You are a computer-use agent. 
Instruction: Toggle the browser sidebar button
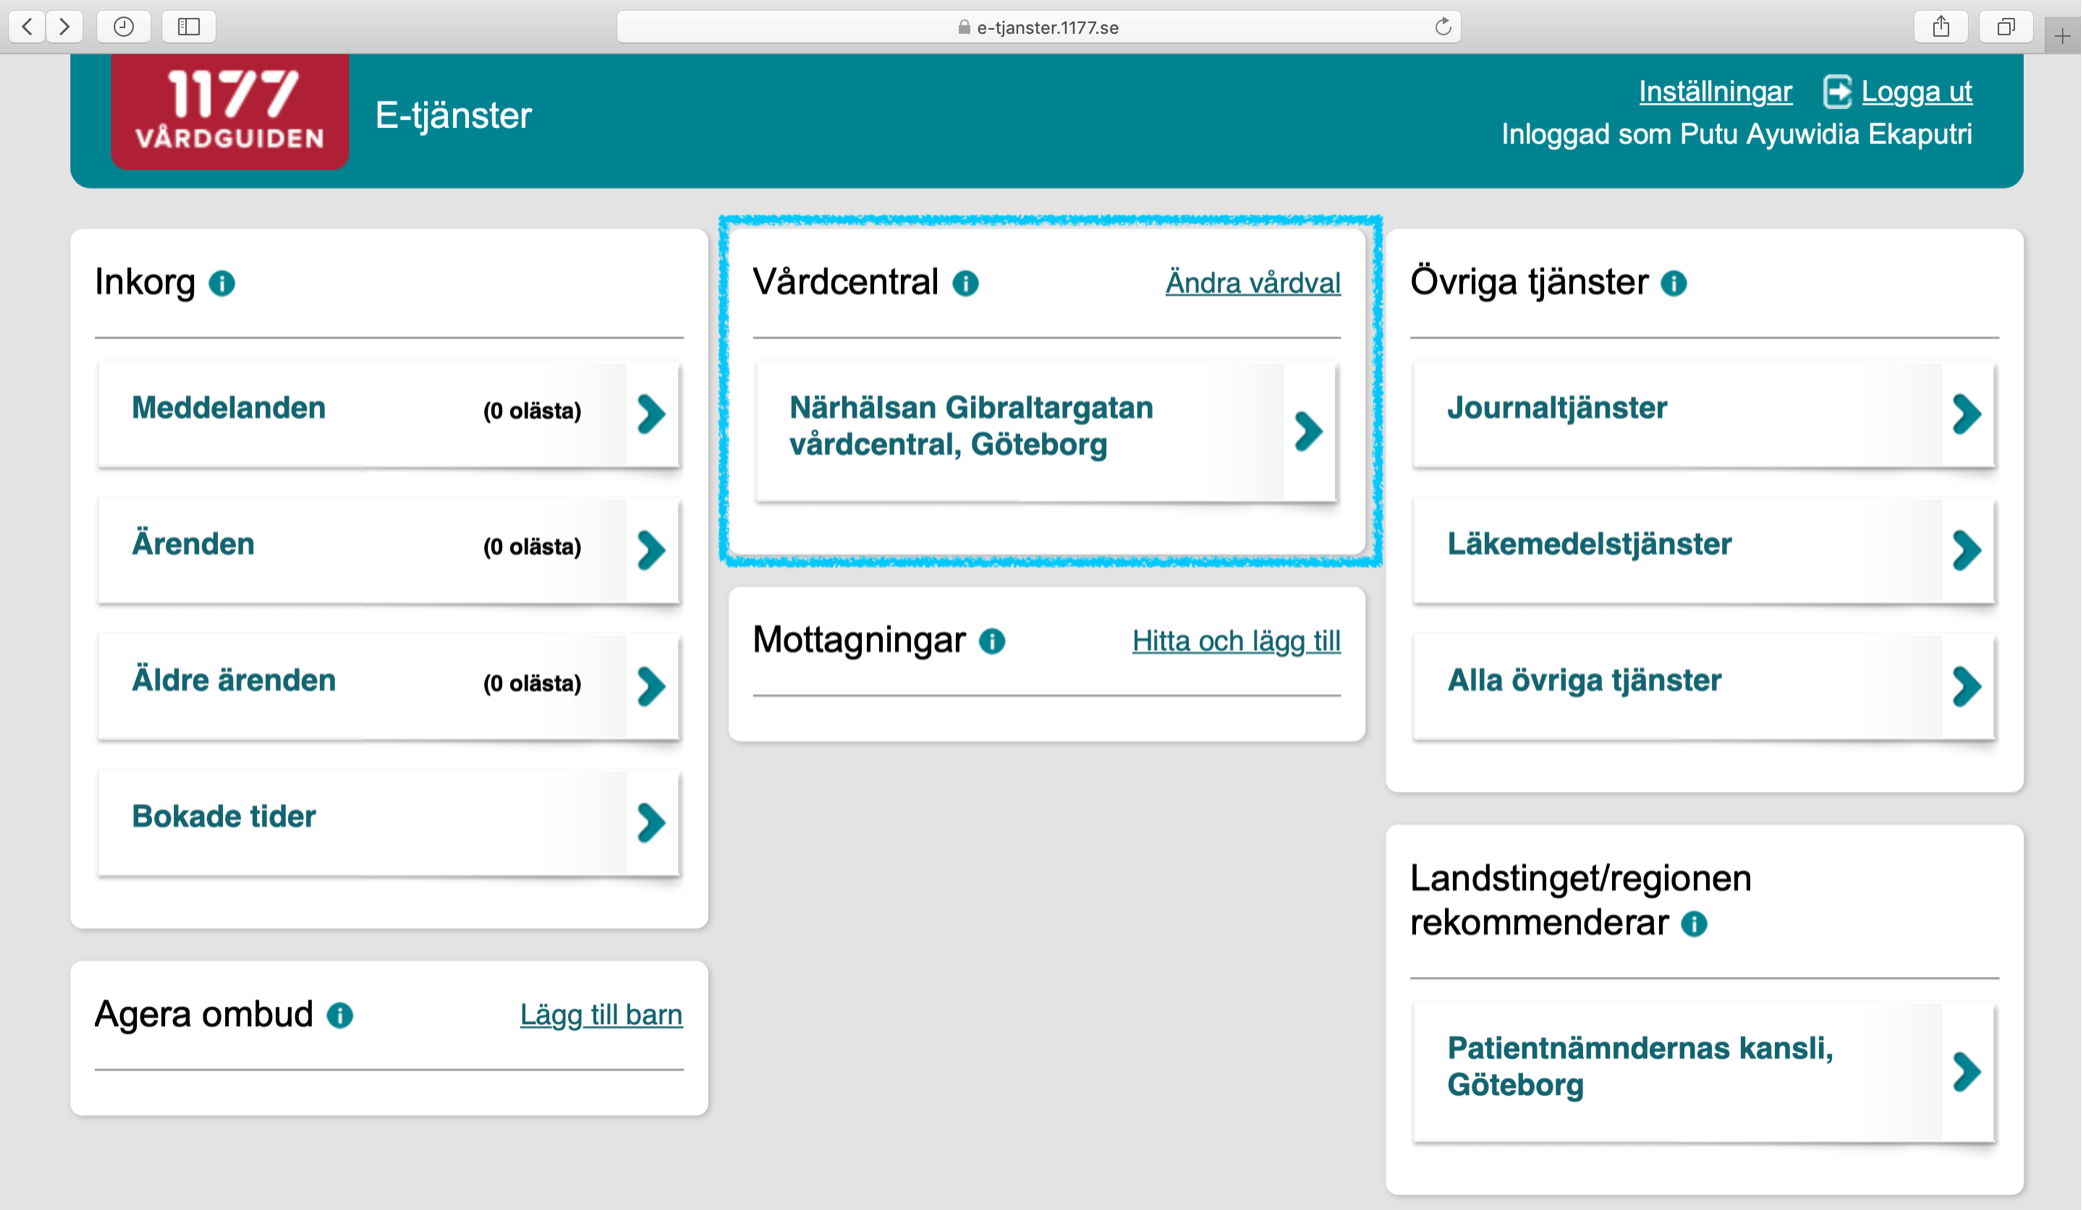click(189, 27)
